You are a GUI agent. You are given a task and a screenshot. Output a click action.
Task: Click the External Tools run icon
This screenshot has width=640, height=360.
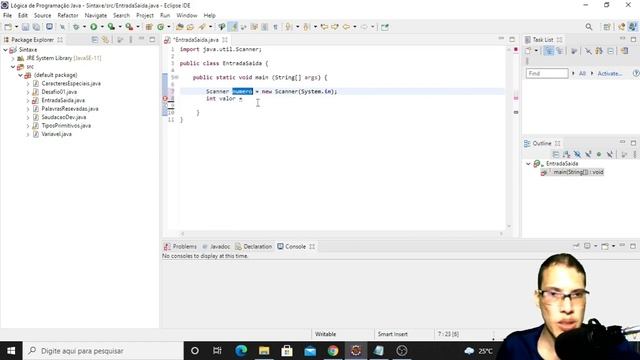129,27
